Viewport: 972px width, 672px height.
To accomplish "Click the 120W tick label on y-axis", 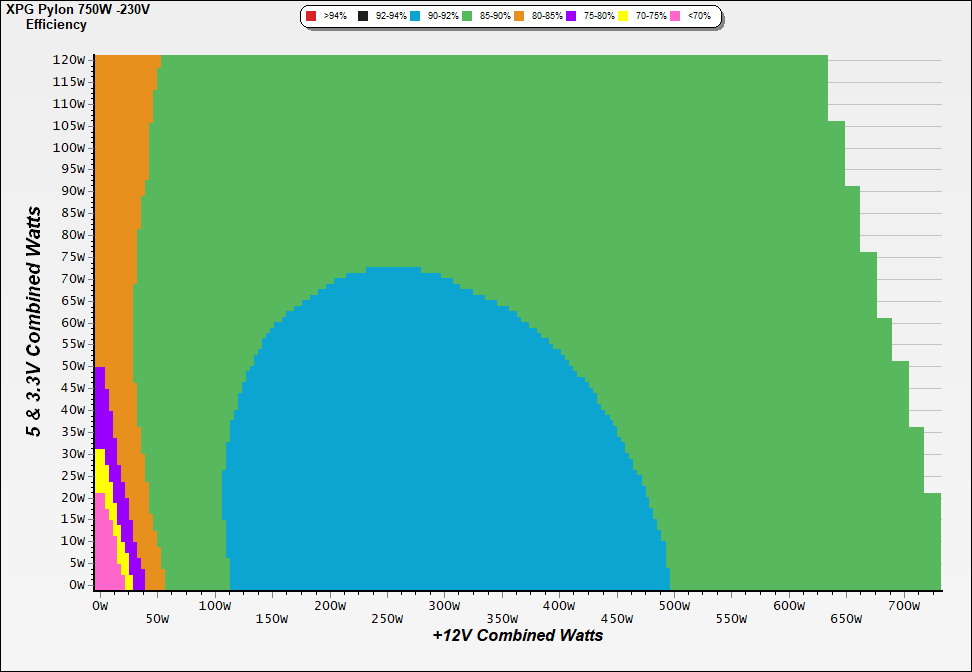I will coord(69,60).
